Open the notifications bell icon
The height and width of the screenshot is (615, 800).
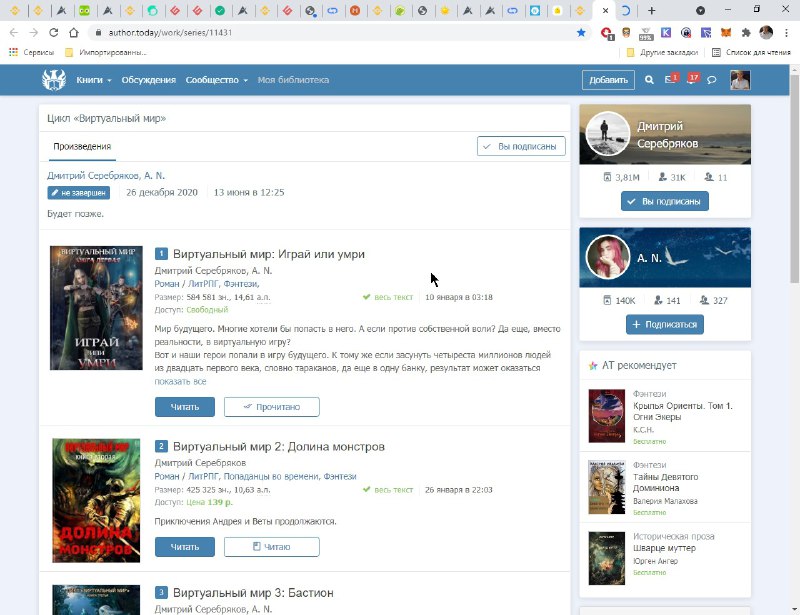click(691, 80)
